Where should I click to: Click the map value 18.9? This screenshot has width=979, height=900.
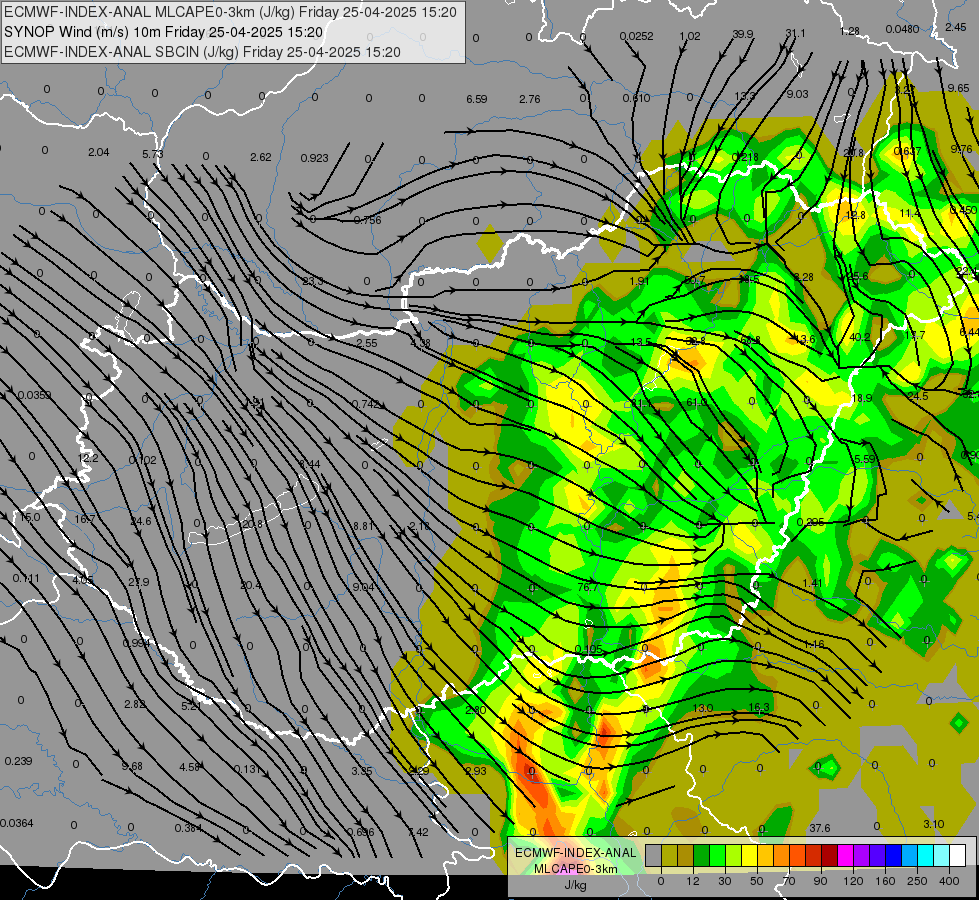pyautogui.click(x=862, y=398)
